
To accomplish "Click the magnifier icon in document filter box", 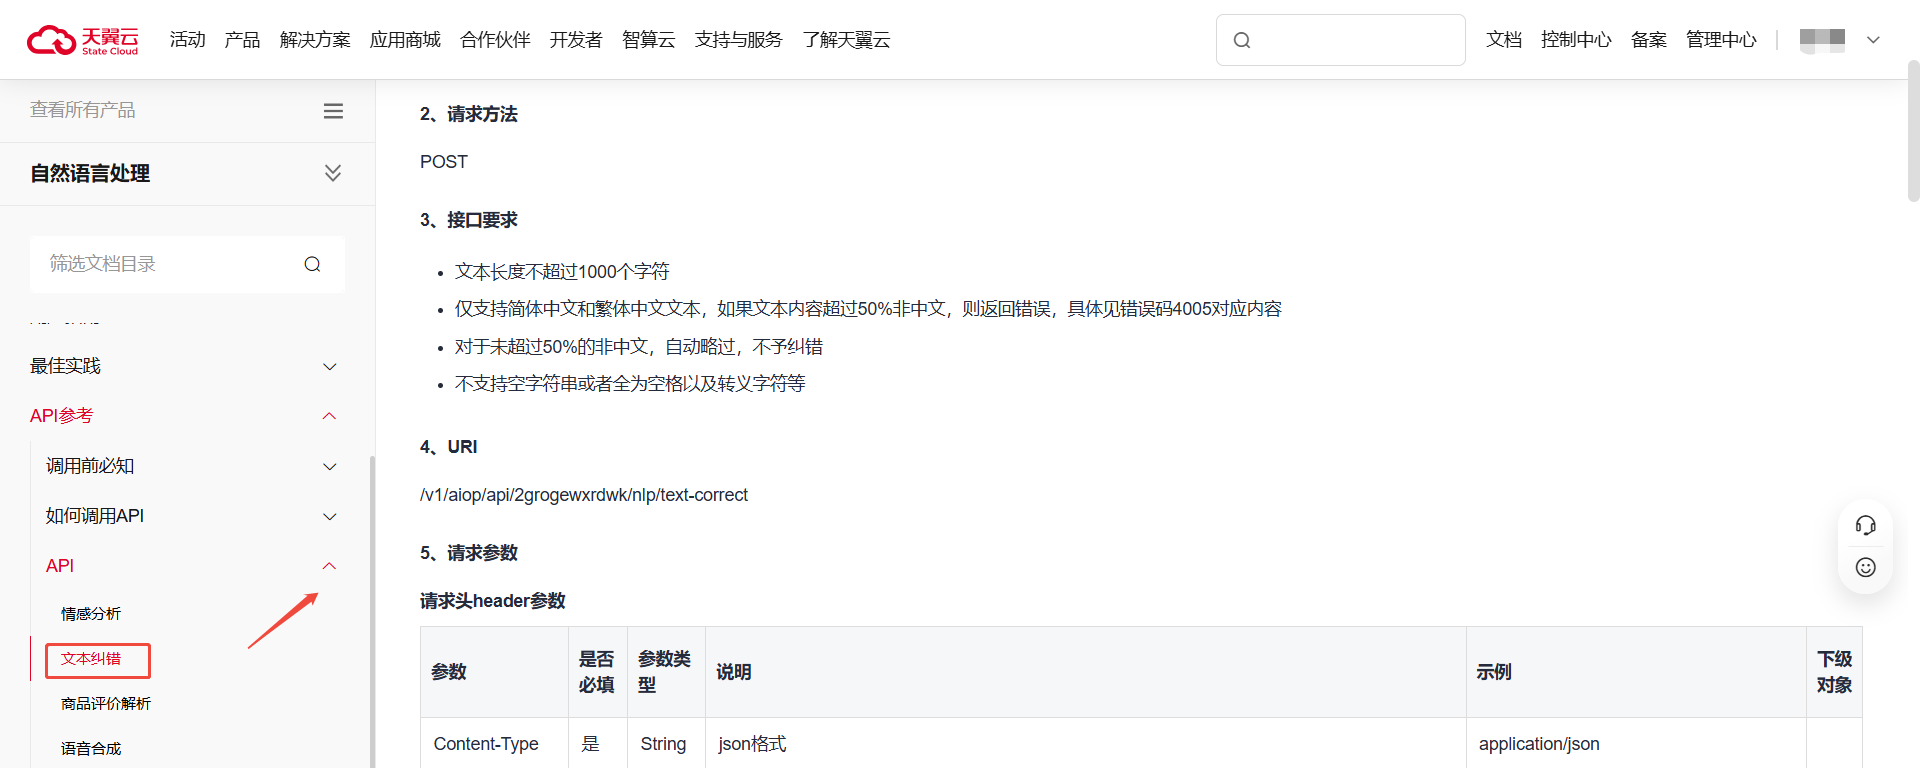I will (x=312, y=264).
